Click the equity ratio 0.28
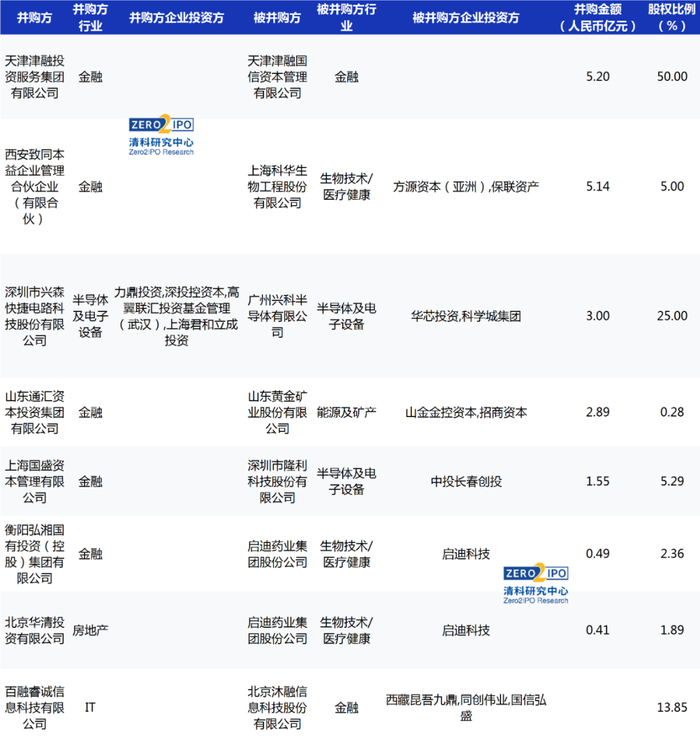Screen dimensions: 700x746 672,412
